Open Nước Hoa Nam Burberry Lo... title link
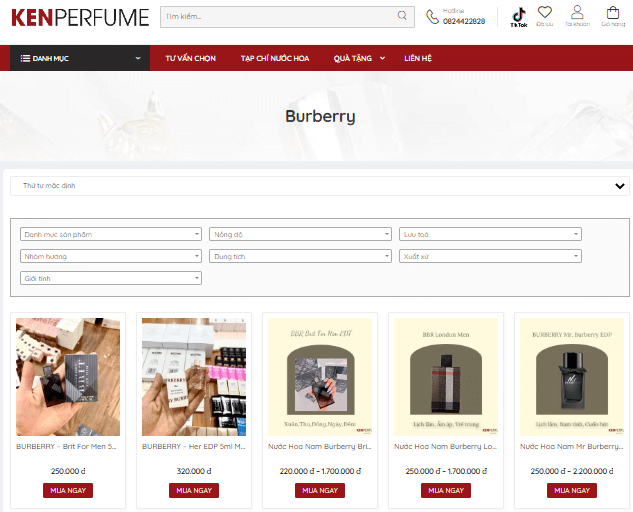This screenshot has width=633, height=512. pyautogui.click(x=446, y=447)
